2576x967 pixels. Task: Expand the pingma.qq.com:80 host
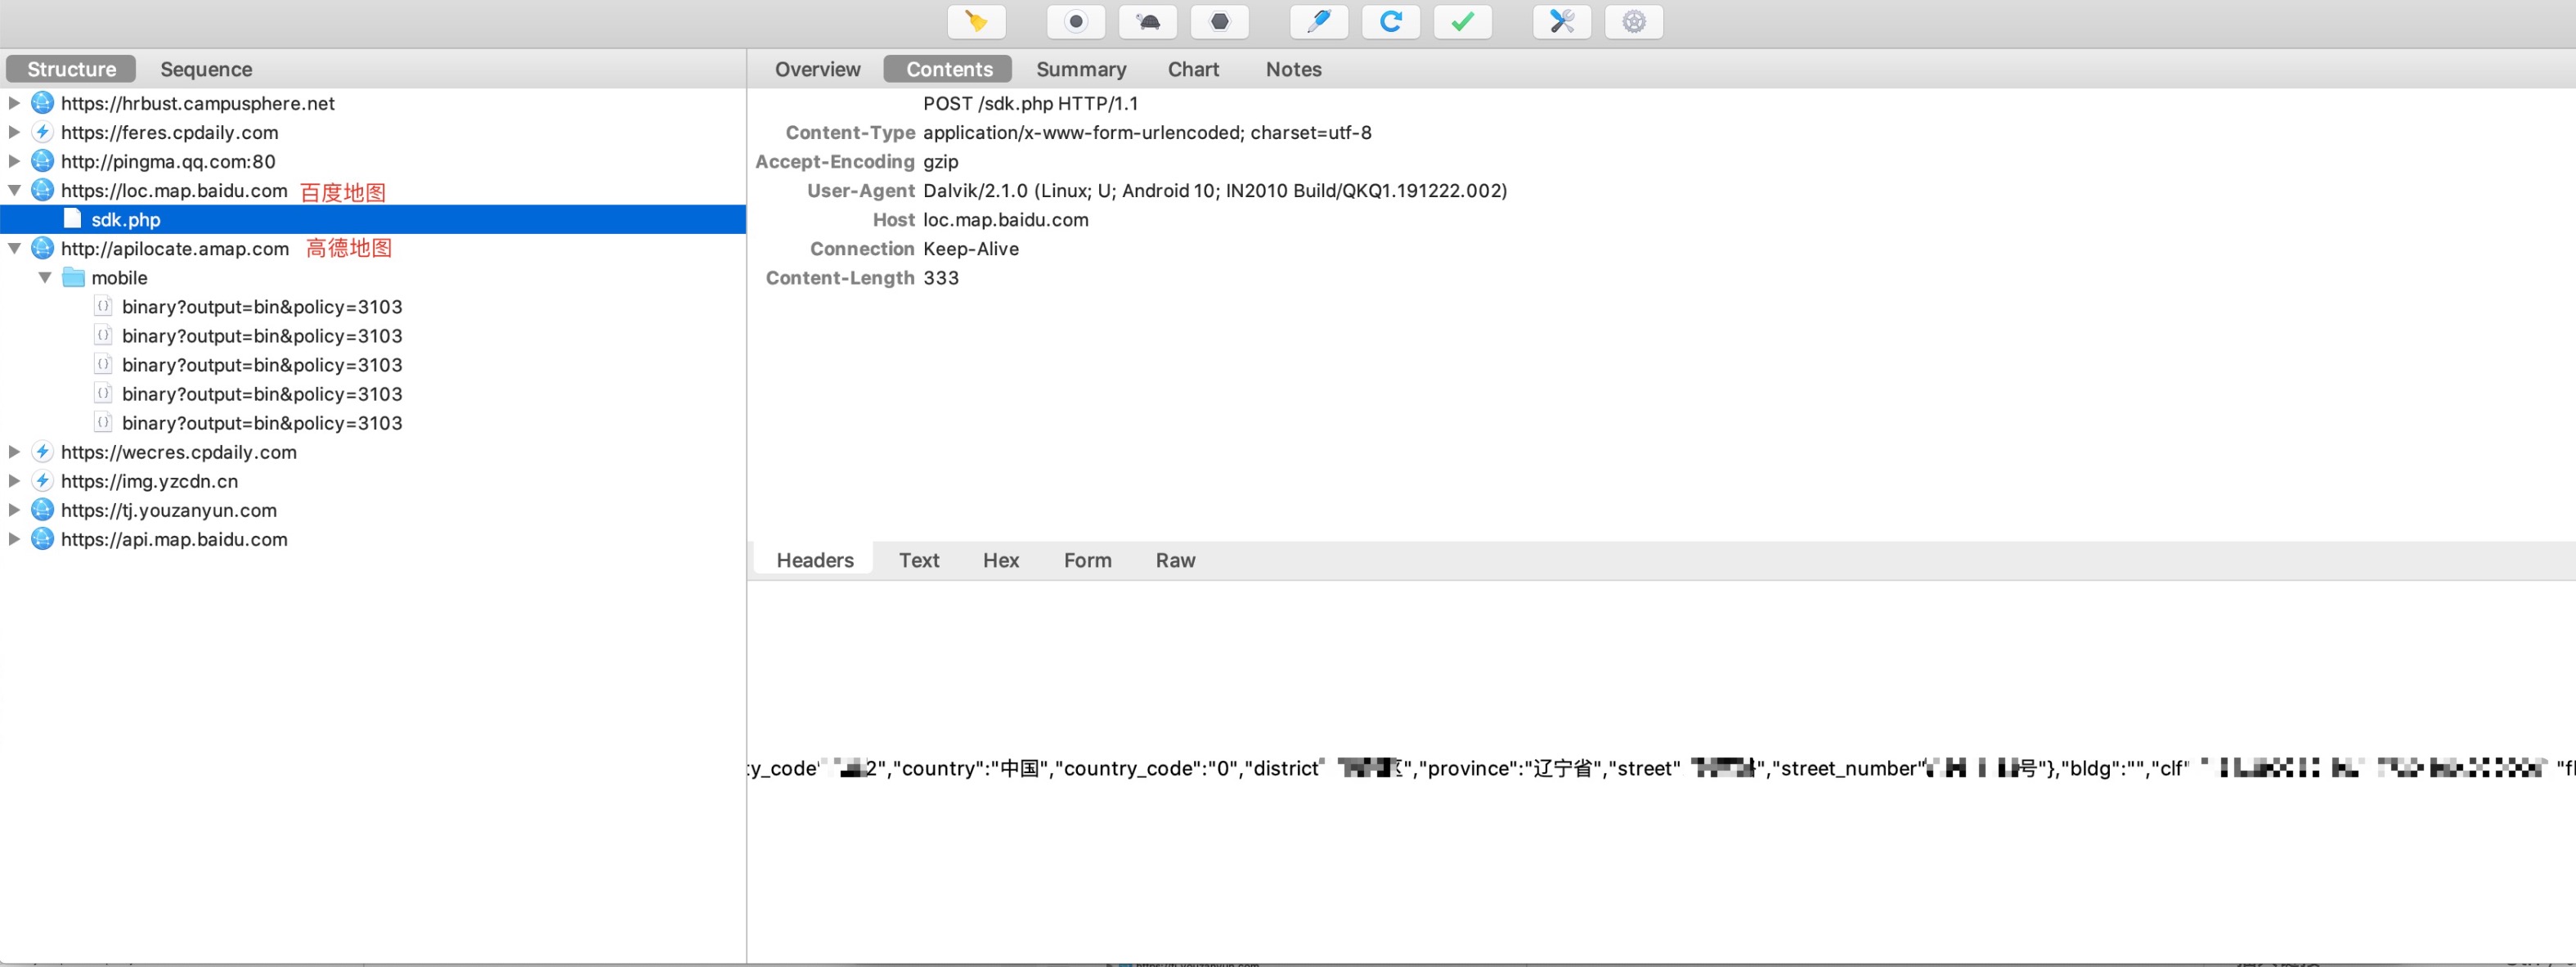click(14, 161)
